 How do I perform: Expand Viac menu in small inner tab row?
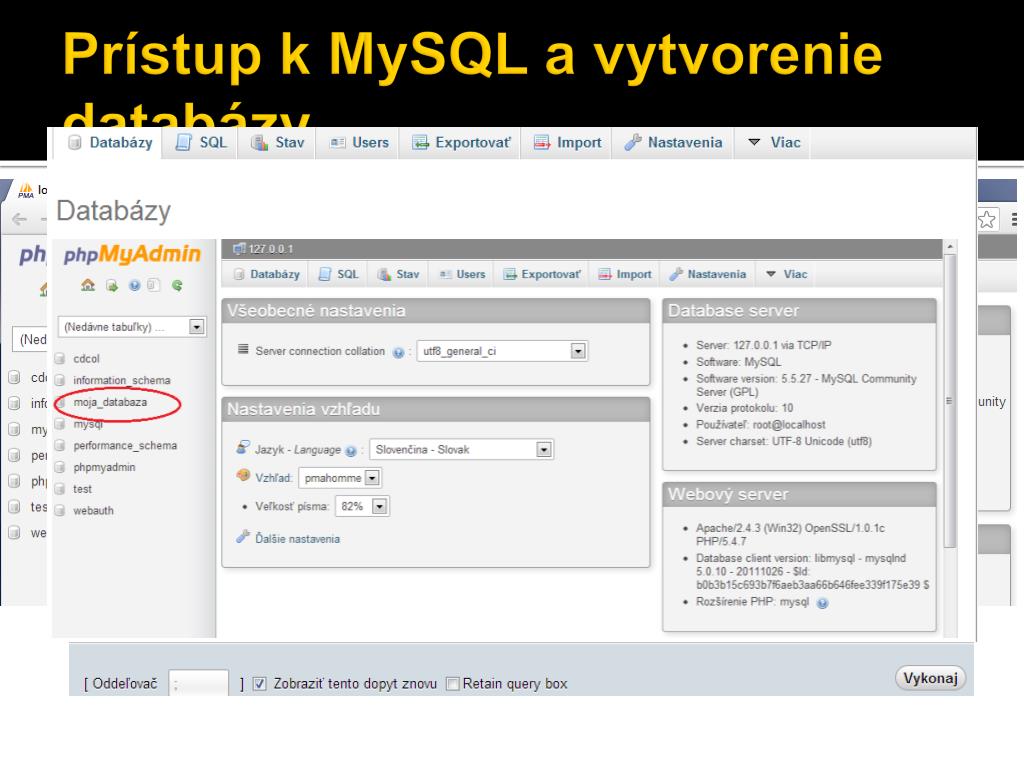[787, 274]
